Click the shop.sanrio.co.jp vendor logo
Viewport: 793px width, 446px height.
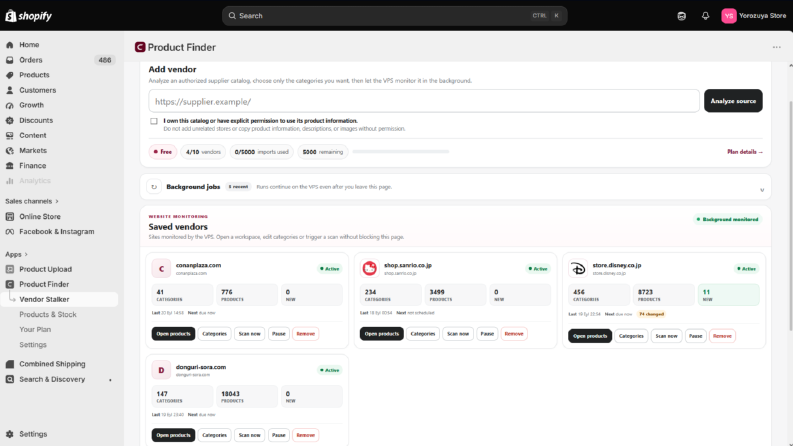pos(369,268)
